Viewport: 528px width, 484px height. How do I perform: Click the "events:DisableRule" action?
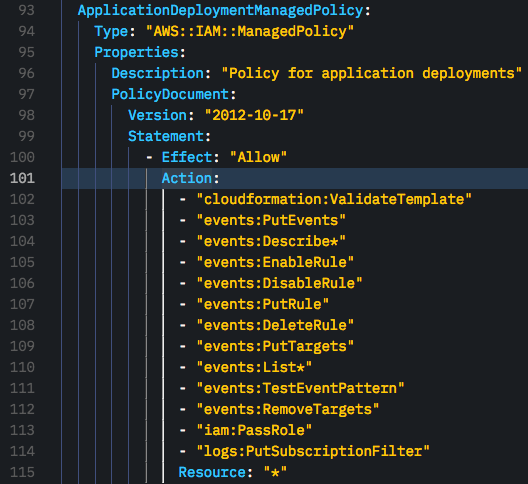point(279,283)
